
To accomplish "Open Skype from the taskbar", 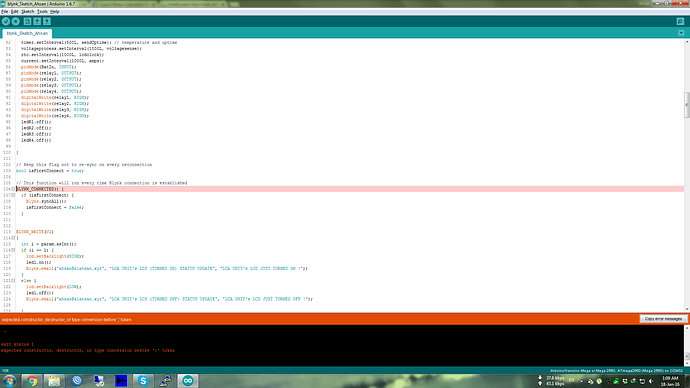I will pos(143,381).
